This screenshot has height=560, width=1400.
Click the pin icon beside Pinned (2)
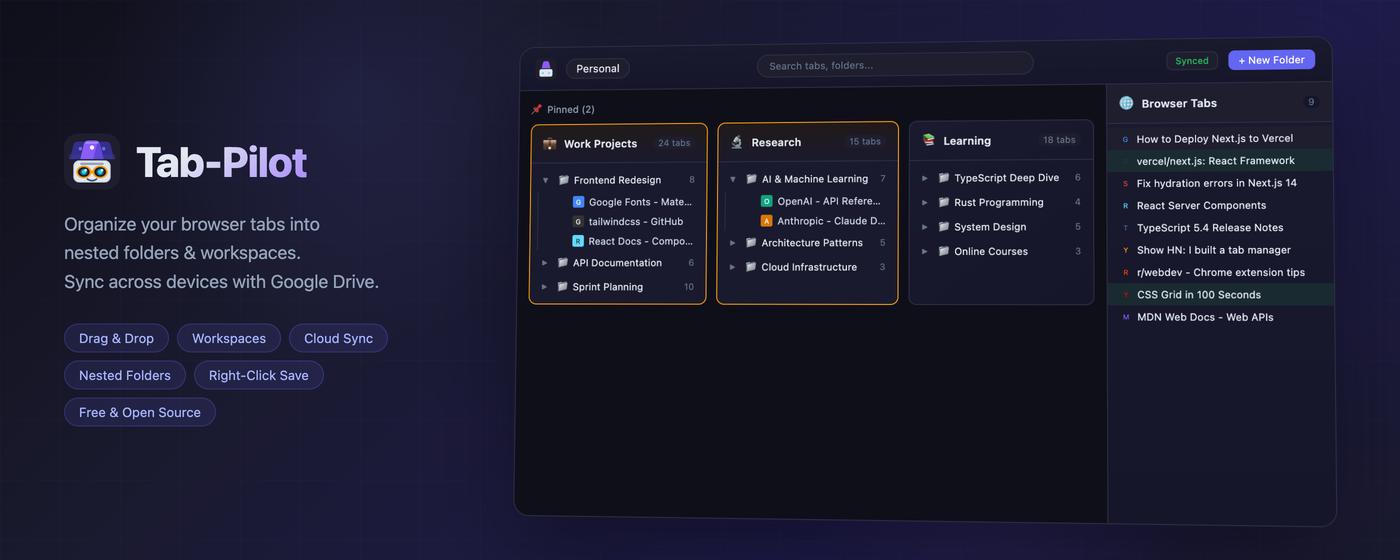click(537, 110)
